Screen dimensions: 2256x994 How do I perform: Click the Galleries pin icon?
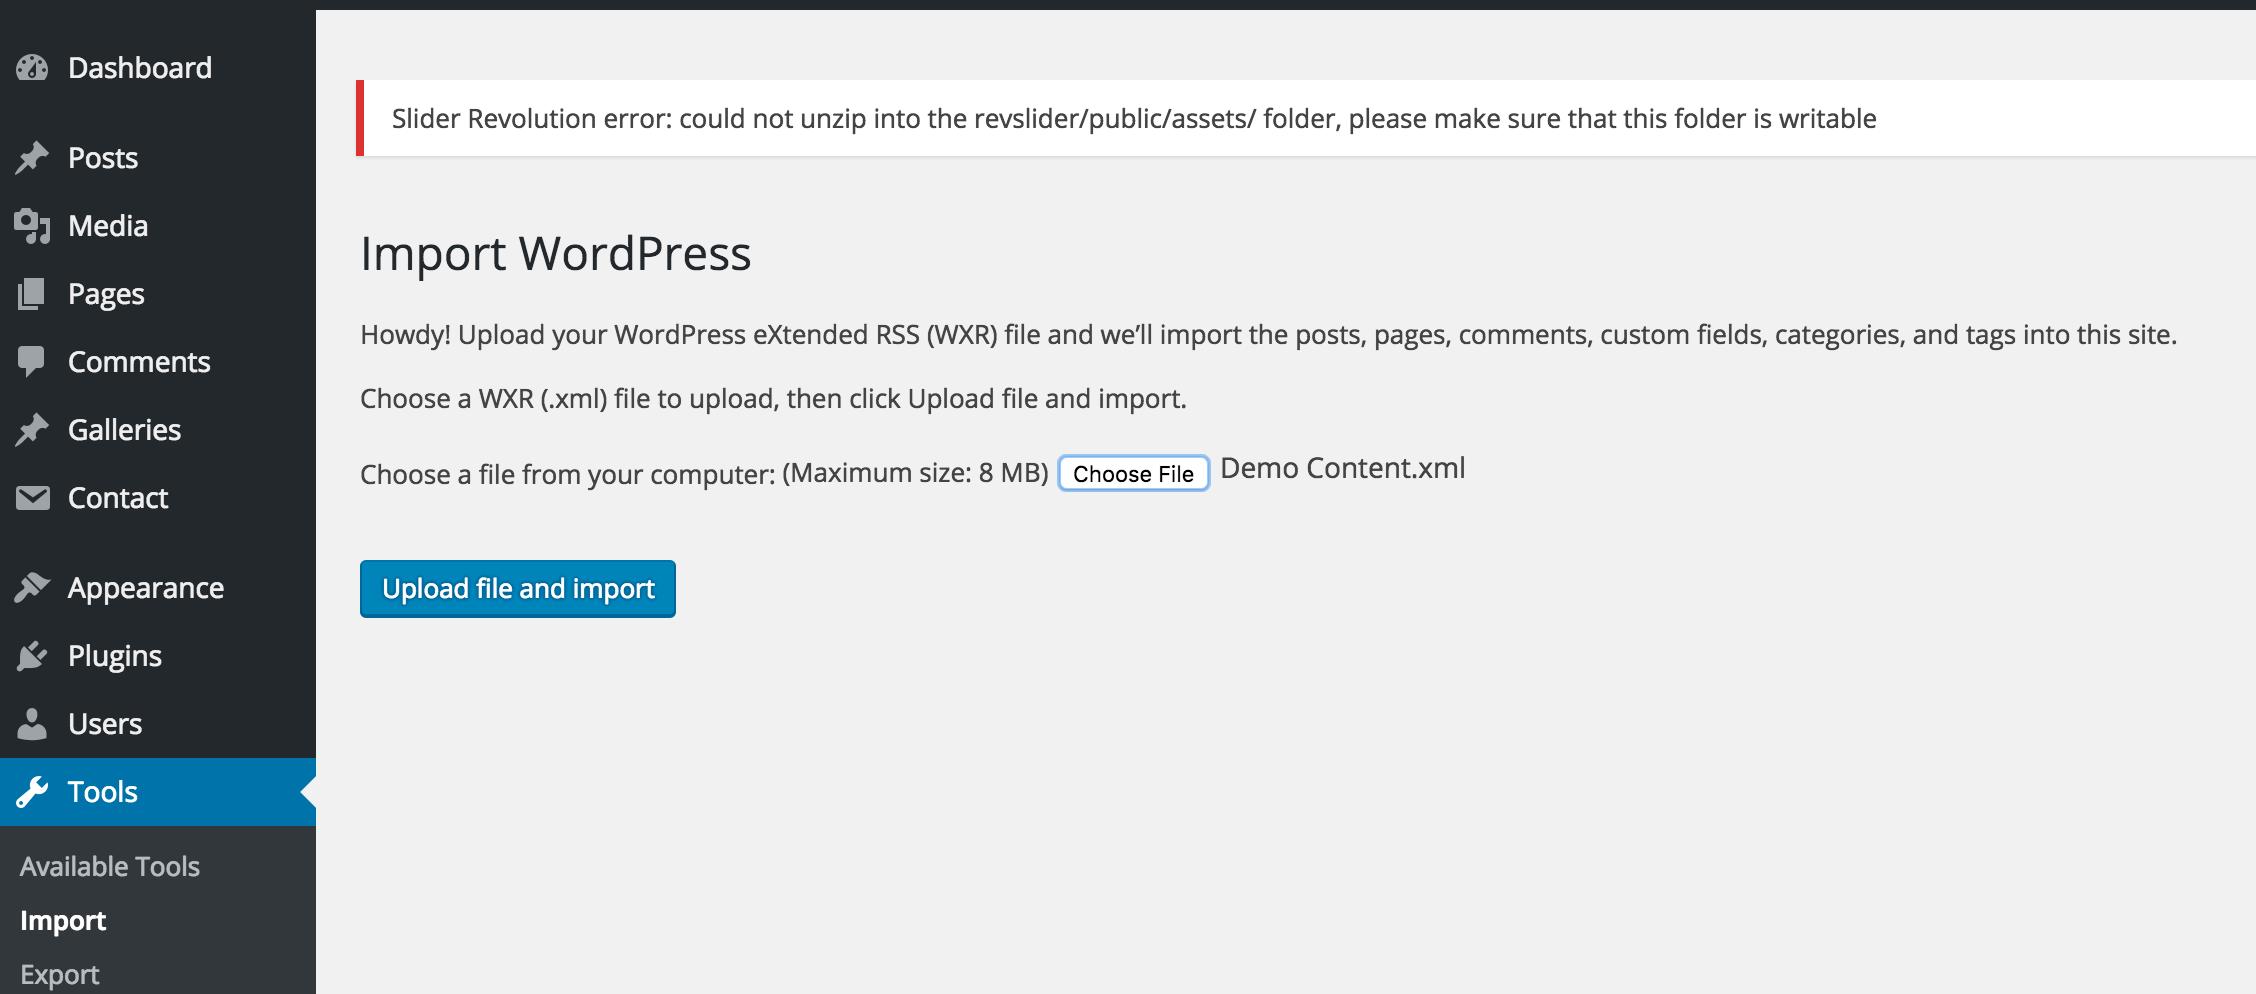pos(33,429)
